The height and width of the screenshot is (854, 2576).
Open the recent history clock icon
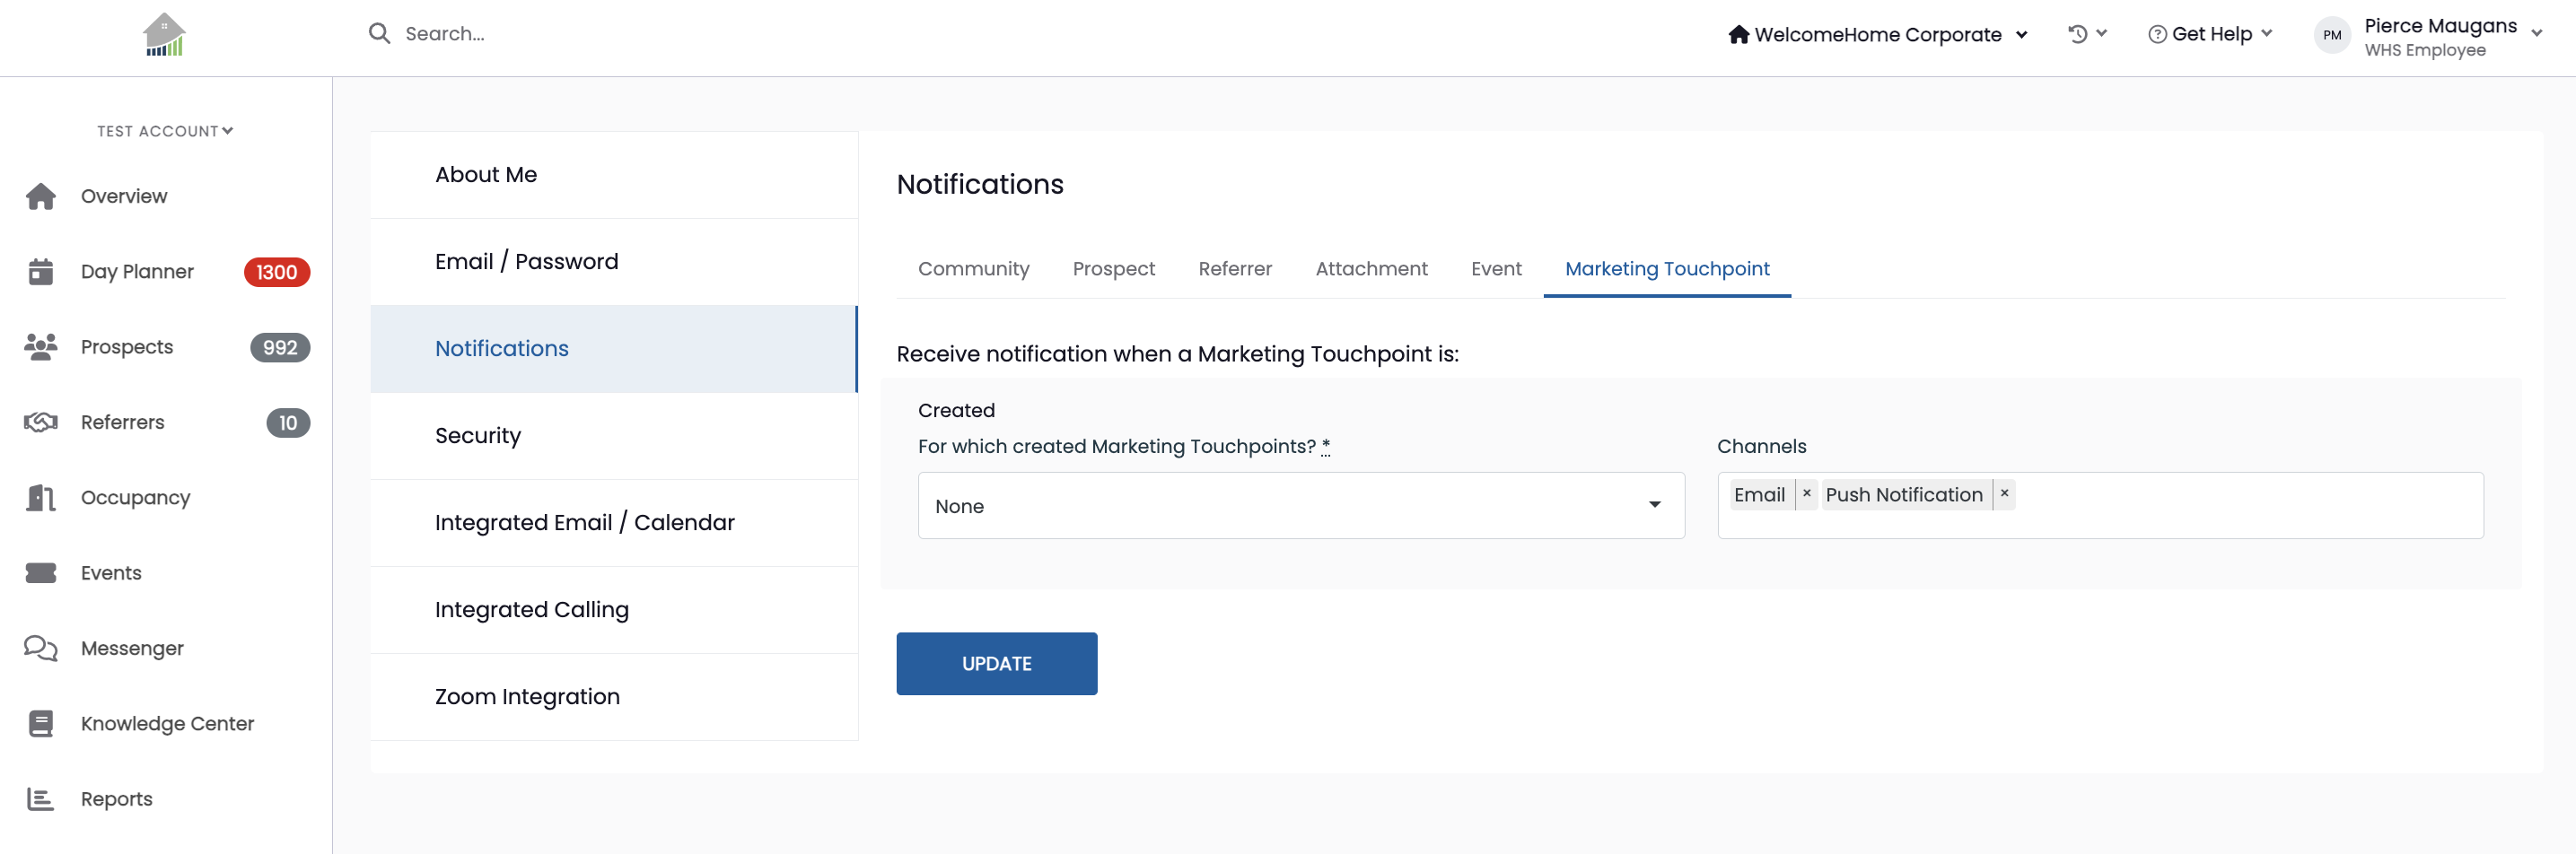click(2078, 34)
